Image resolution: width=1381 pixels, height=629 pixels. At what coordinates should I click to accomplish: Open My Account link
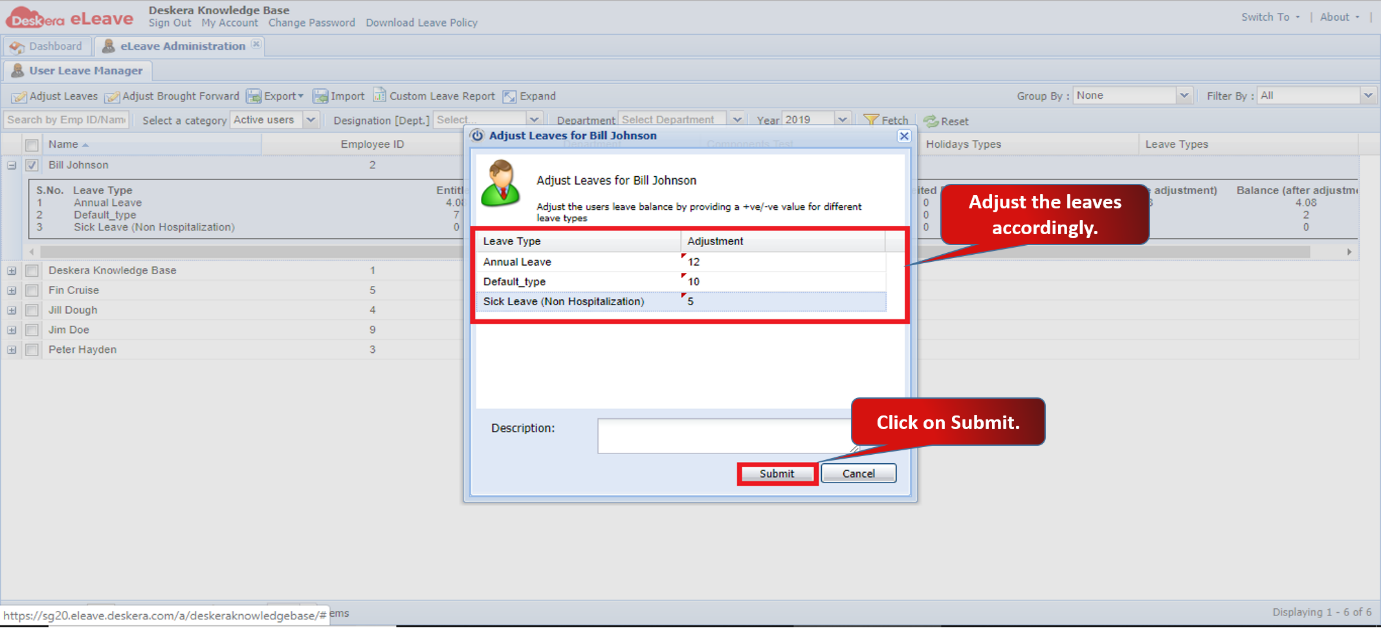pyautogui.click(x=230, y=23)
